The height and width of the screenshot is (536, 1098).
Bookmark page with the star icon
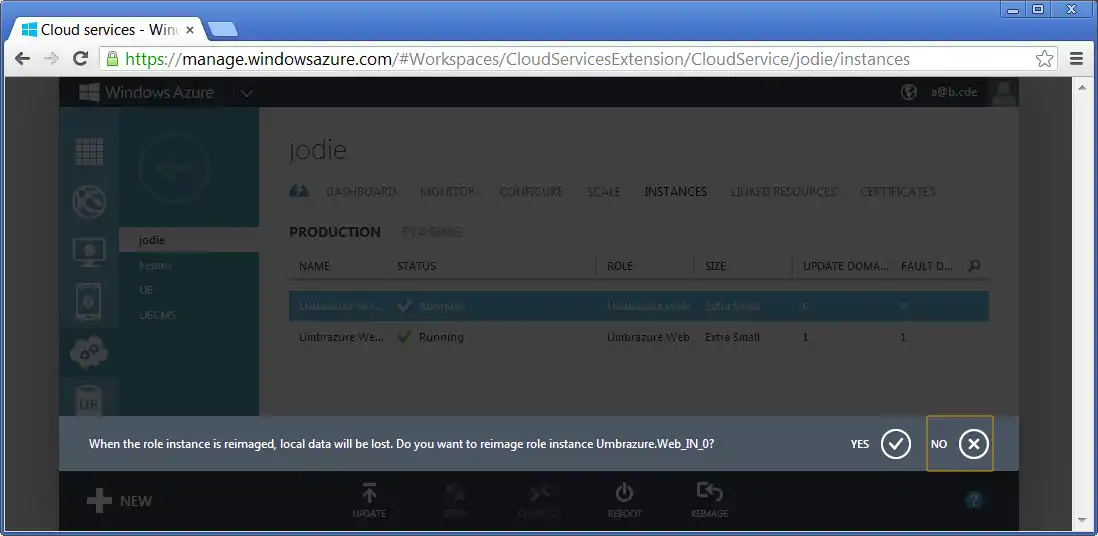(x=1044, y=59)
